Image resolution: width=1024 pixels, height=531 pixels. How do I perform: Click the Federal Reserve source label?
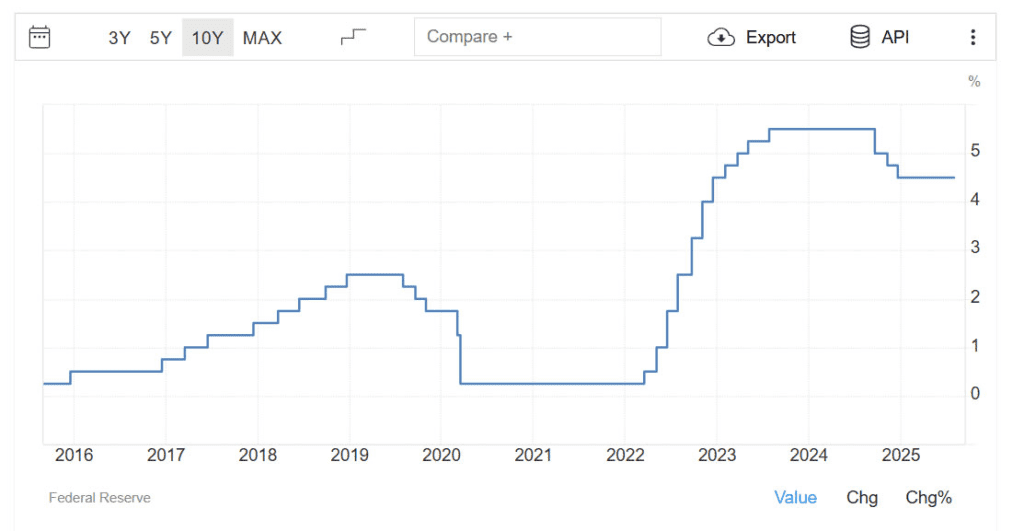pyautogui.click(x=99, y=497)
